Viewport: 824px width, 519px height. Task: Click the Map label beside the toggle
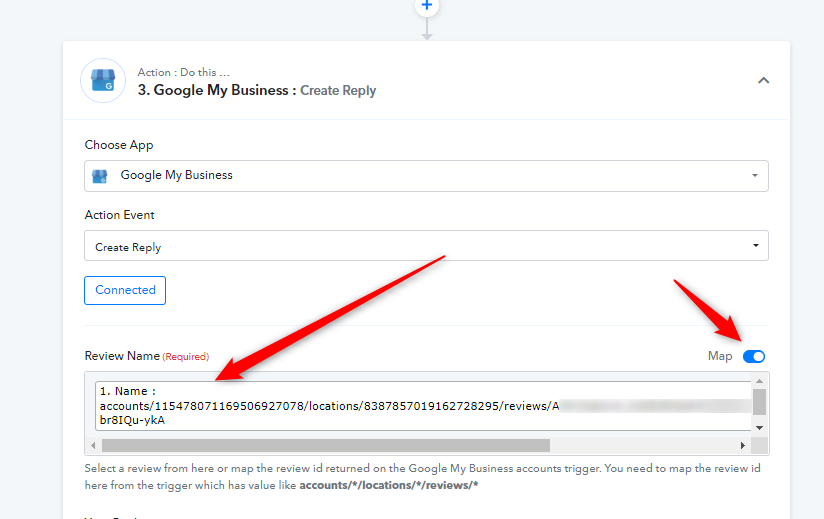(720, 356)
